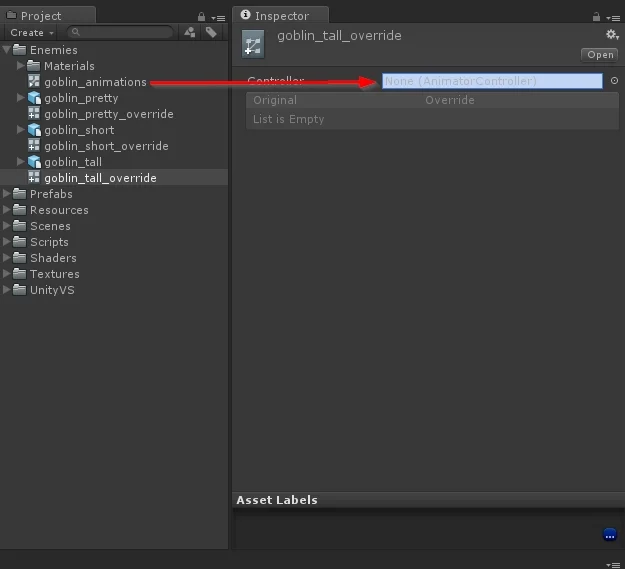Image resolution: width=625 pixels, height=569 pixels.
Task: Open the Create dropdown menu
Action: point(31,33)
